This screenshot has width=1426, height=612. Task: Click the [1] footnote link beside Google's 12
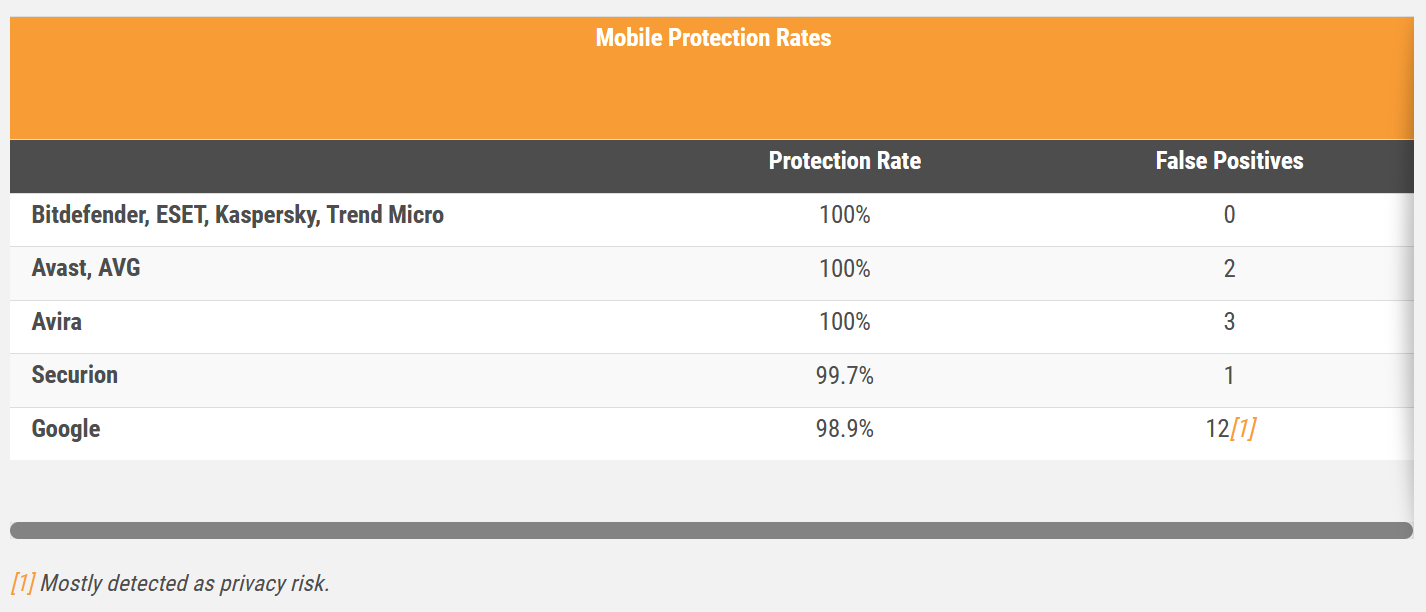(1243, 429)
